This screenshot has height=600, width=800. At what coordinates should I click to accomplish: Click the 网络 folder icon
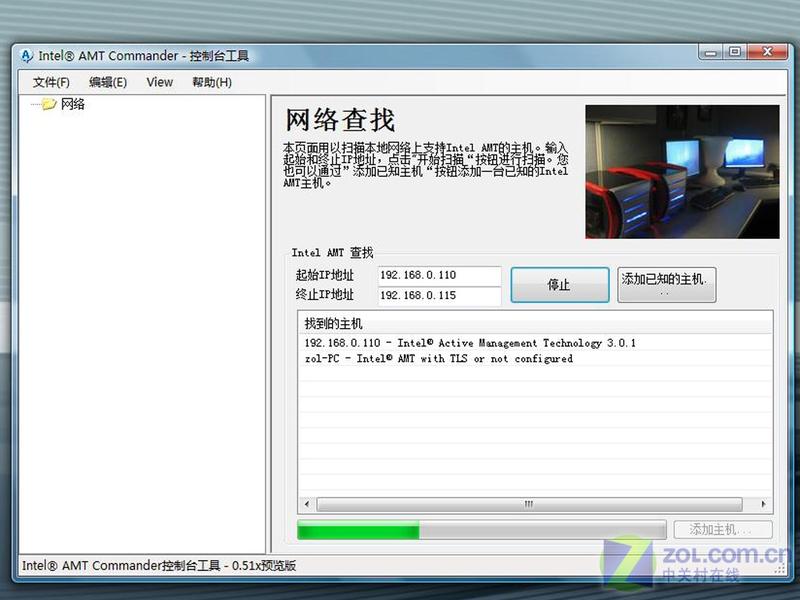click(48, 104)
